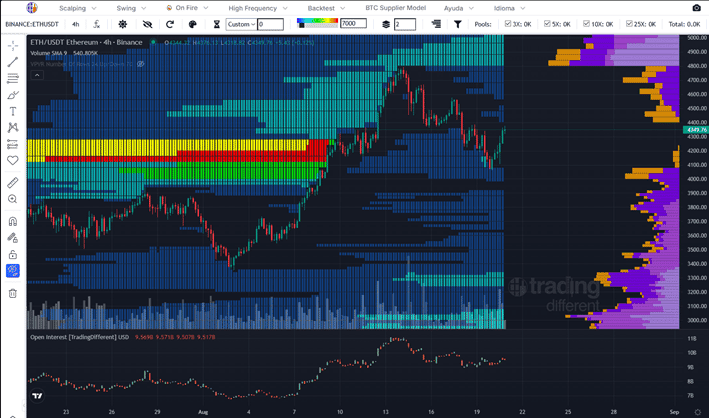The height and width of the screenshot is (418, 709).
Task: Click the Pools: label
Action: click(483, 24)
